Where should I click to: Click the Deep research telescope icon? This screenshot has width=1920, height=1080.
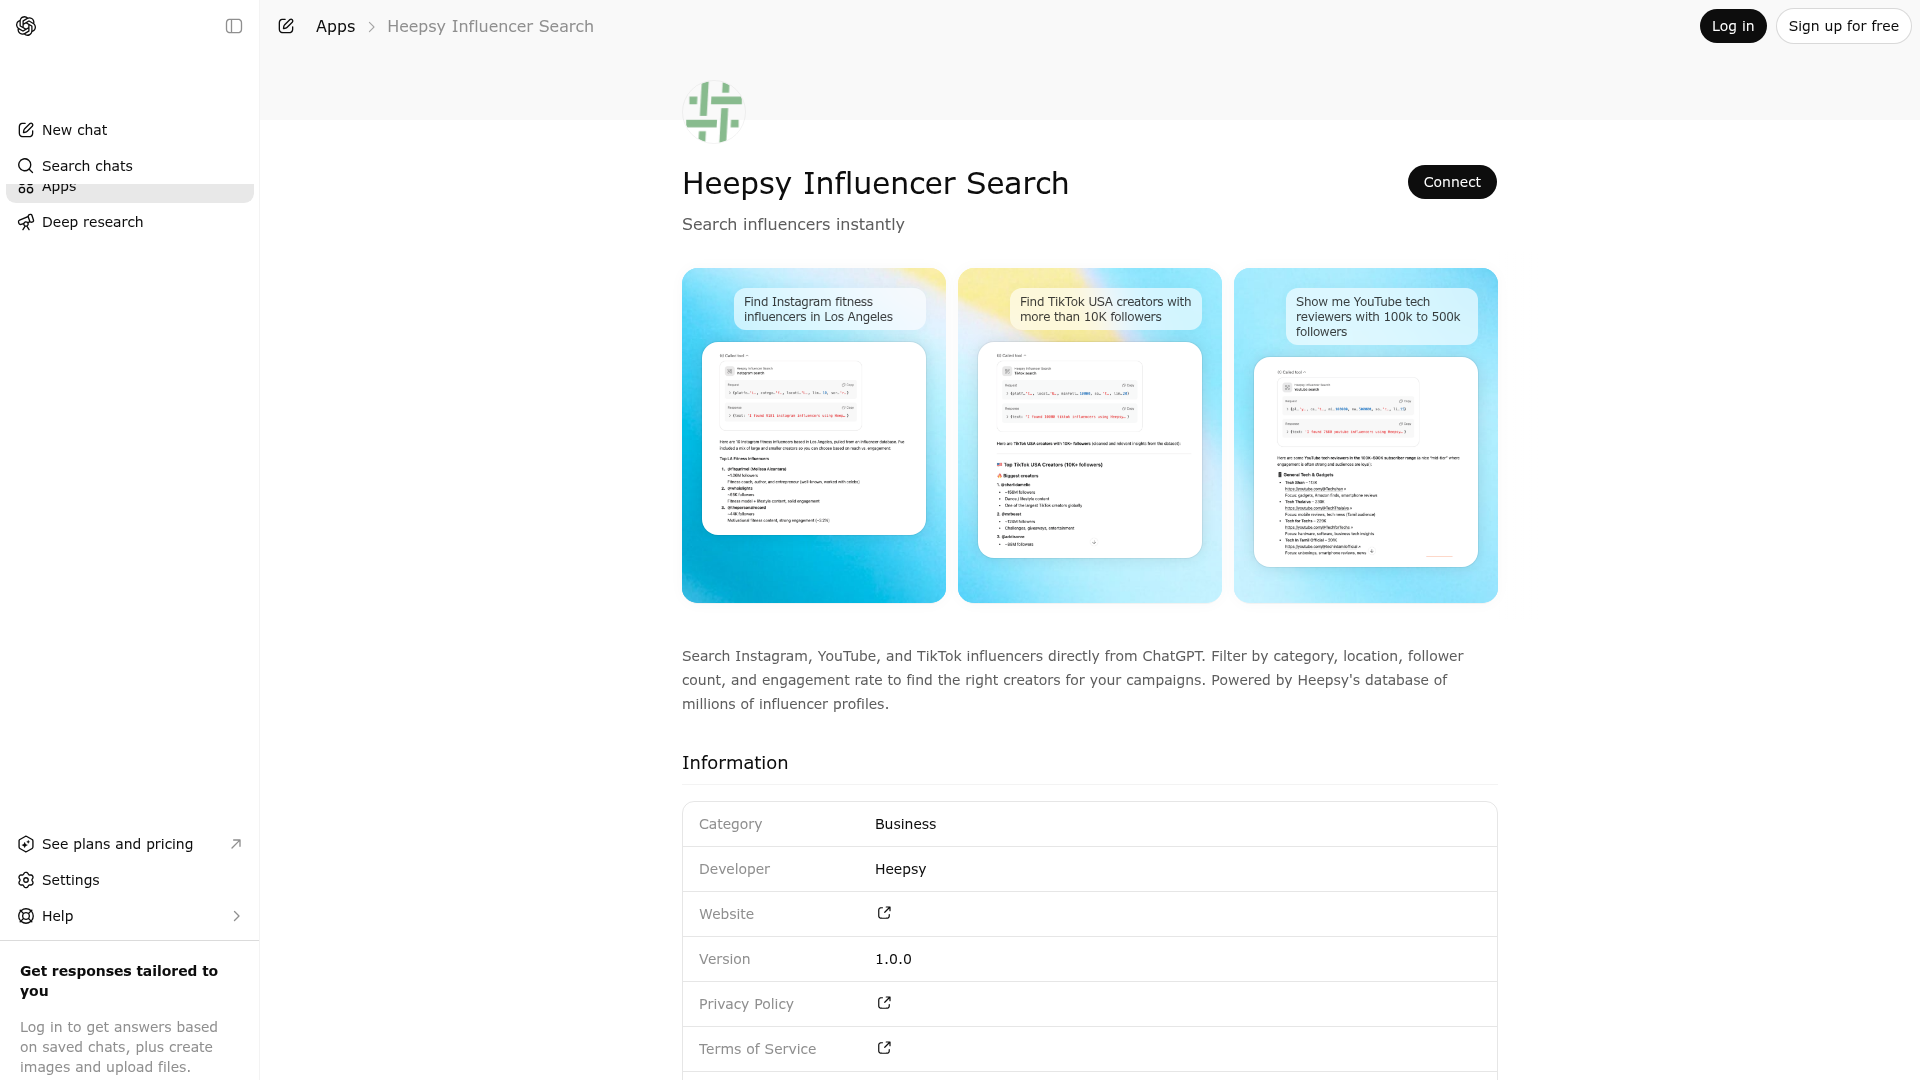[x=26, y=222]
